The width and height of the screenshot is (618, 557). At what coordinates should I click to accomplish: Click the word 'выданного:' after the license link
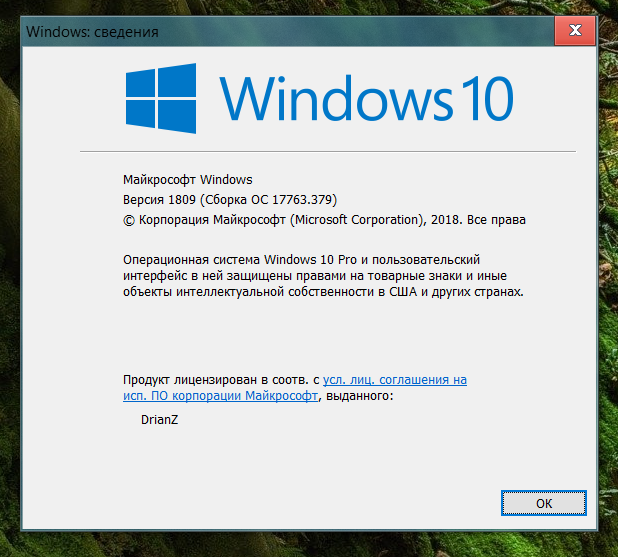[x=359, y=395]
